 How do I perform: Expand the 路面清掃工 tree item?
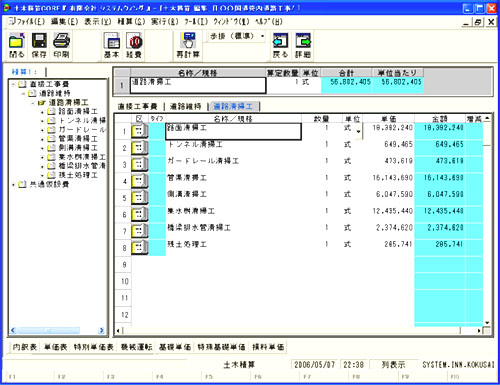[x=42, y=112]
